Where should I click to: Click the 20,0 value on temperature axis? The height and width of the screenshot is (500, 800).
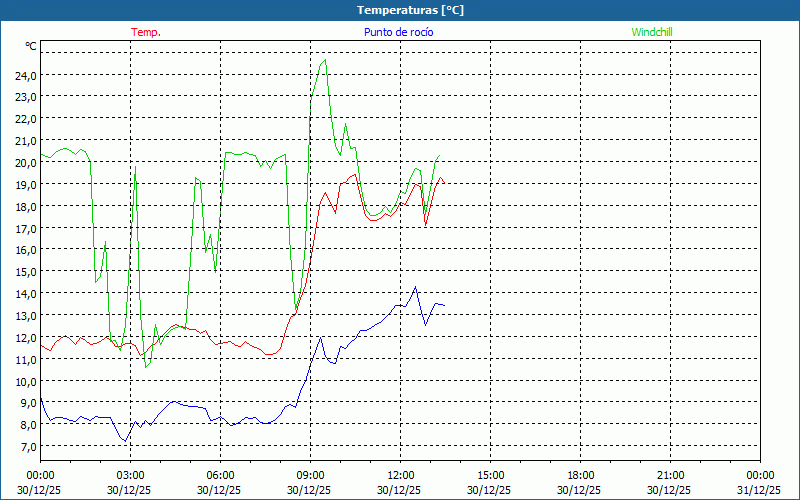point(26,162)
